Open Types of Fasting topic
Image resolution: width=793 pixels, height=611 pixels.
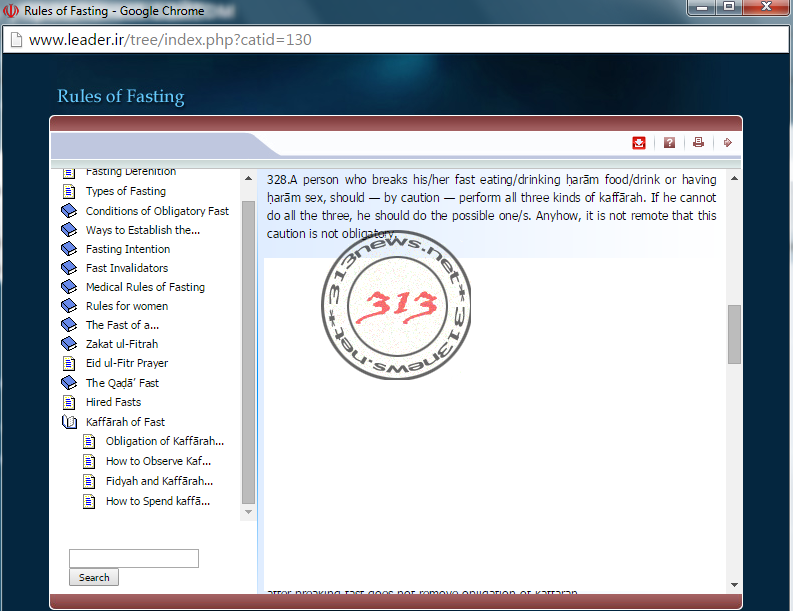(125, 191)
